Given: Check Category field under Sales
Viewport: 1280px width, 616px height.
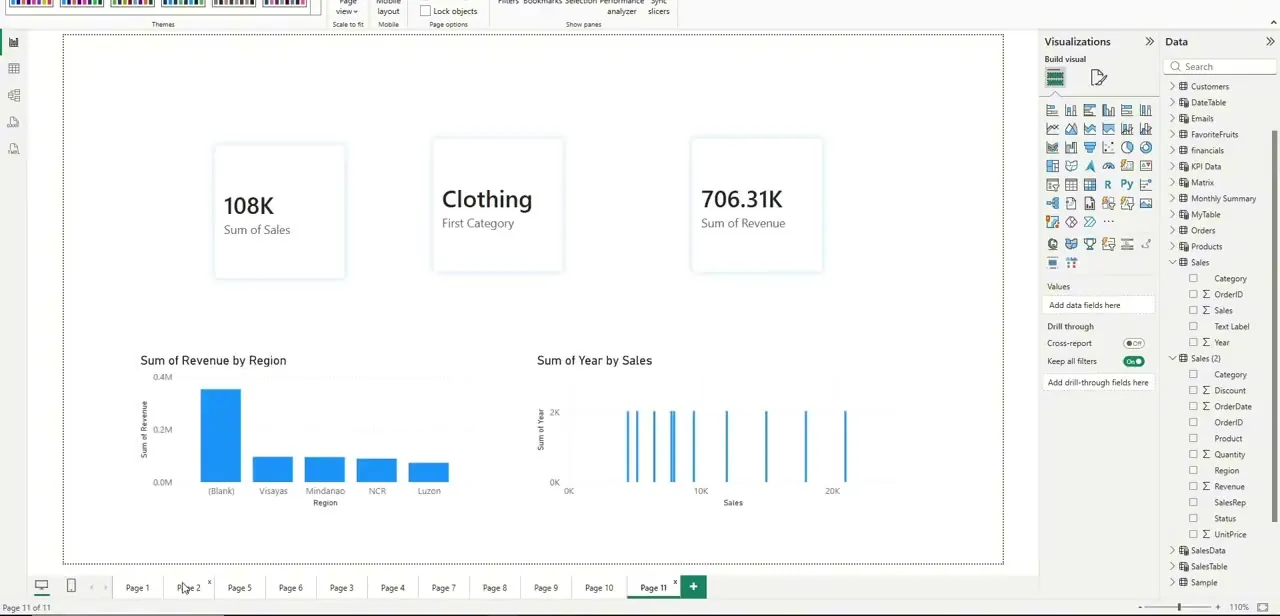Looking at the screenshot, I should click(1193, 279).
